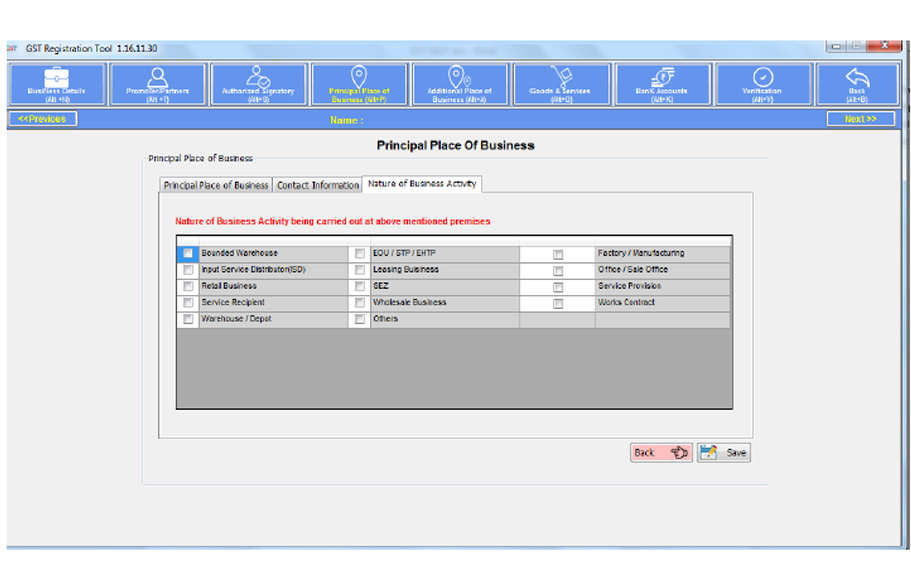Screen dimensions: 911x572
Task: Go to Authorized Signatory section
Action: 258,84
